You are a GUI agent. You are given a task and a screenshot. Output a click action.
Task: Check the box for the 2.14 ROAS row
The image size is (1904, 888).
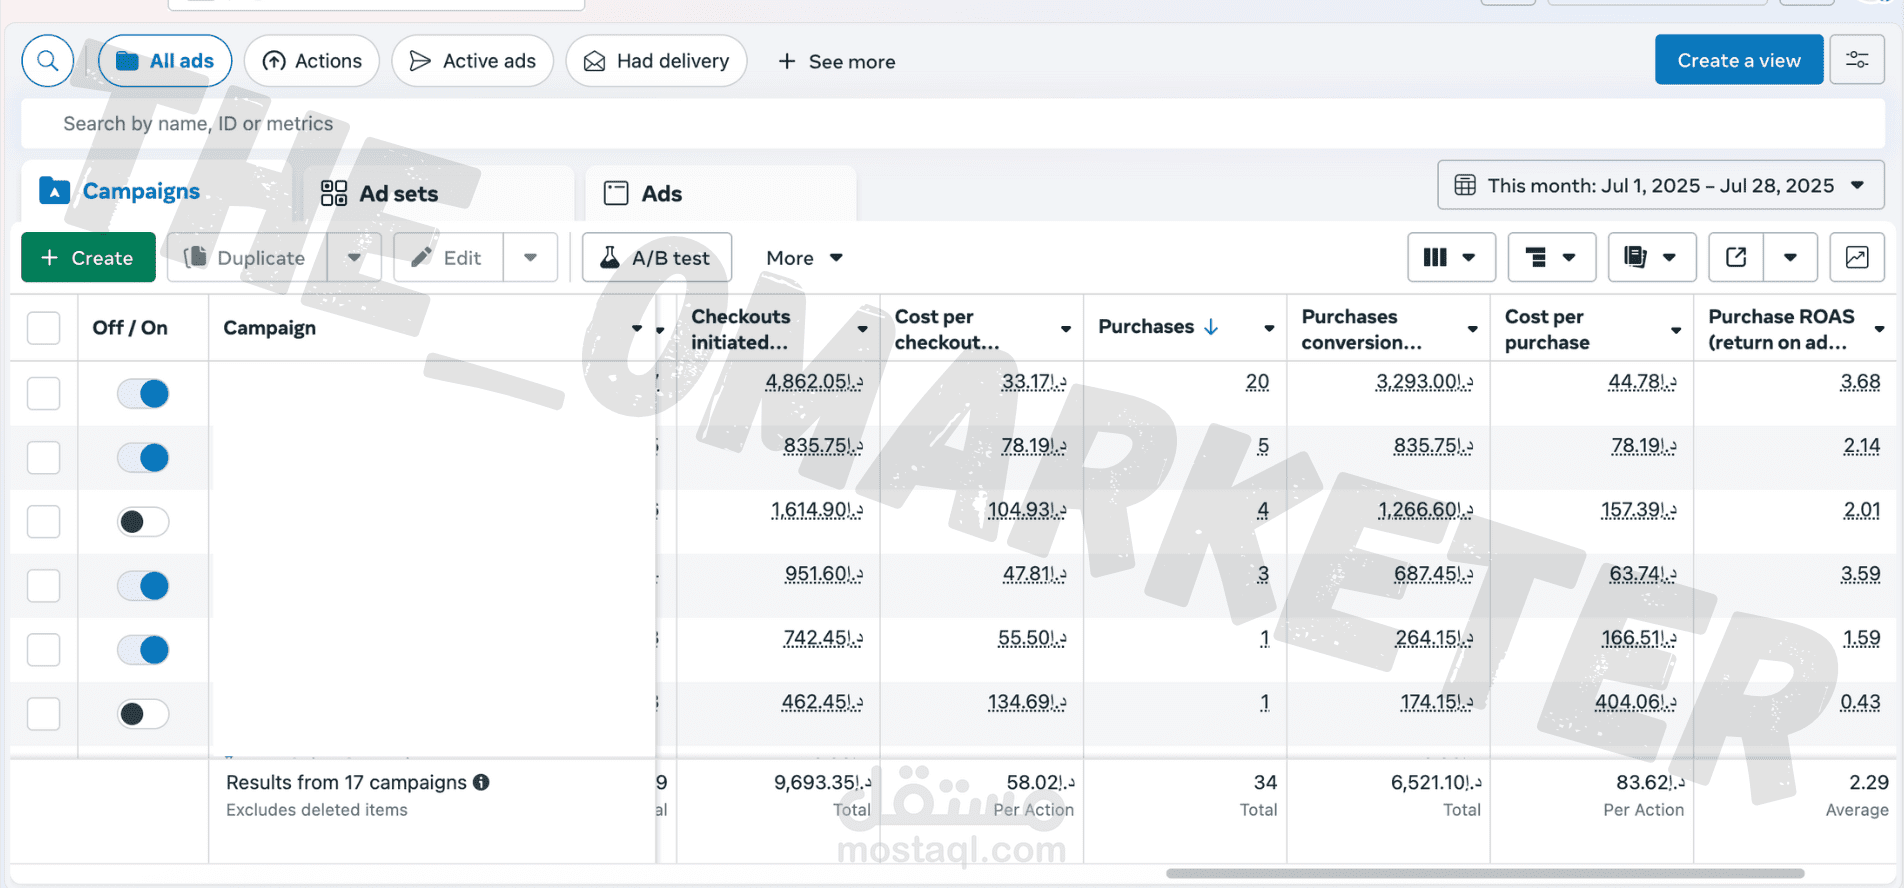tap(43, 458)
